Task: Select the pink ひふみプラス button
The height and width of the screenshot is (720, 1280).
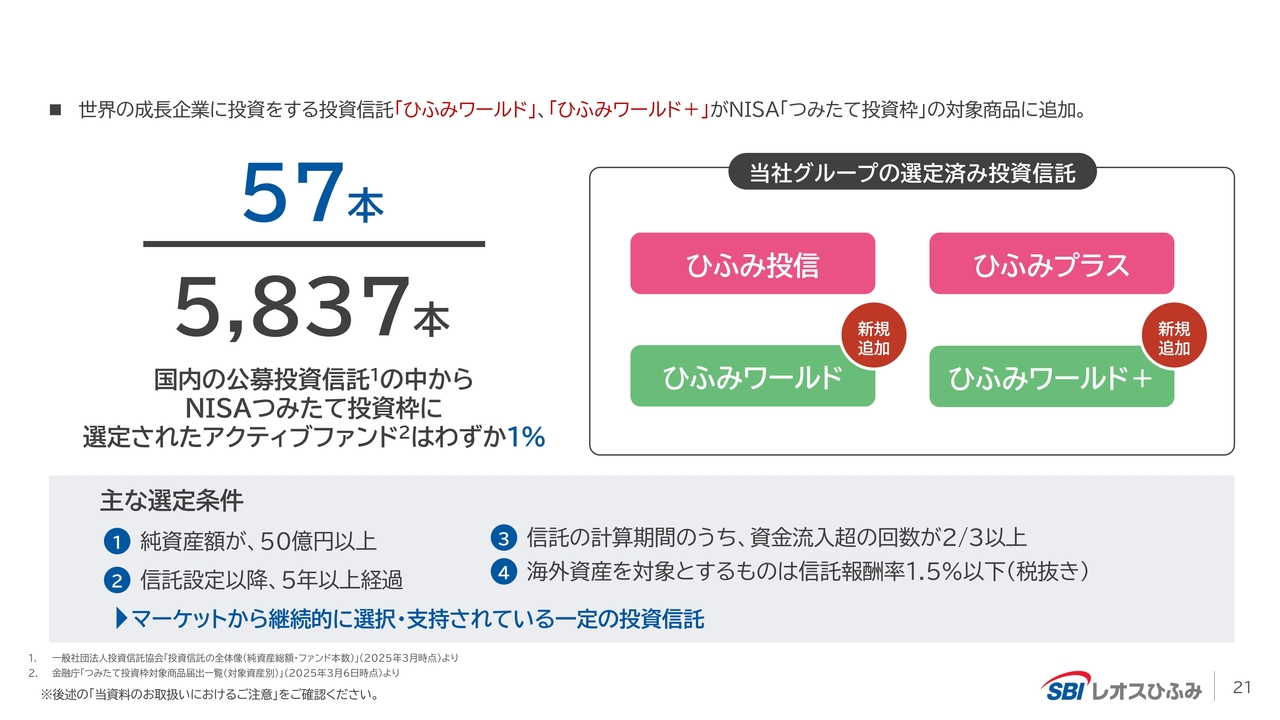Action: click(x=1051, y=264)
